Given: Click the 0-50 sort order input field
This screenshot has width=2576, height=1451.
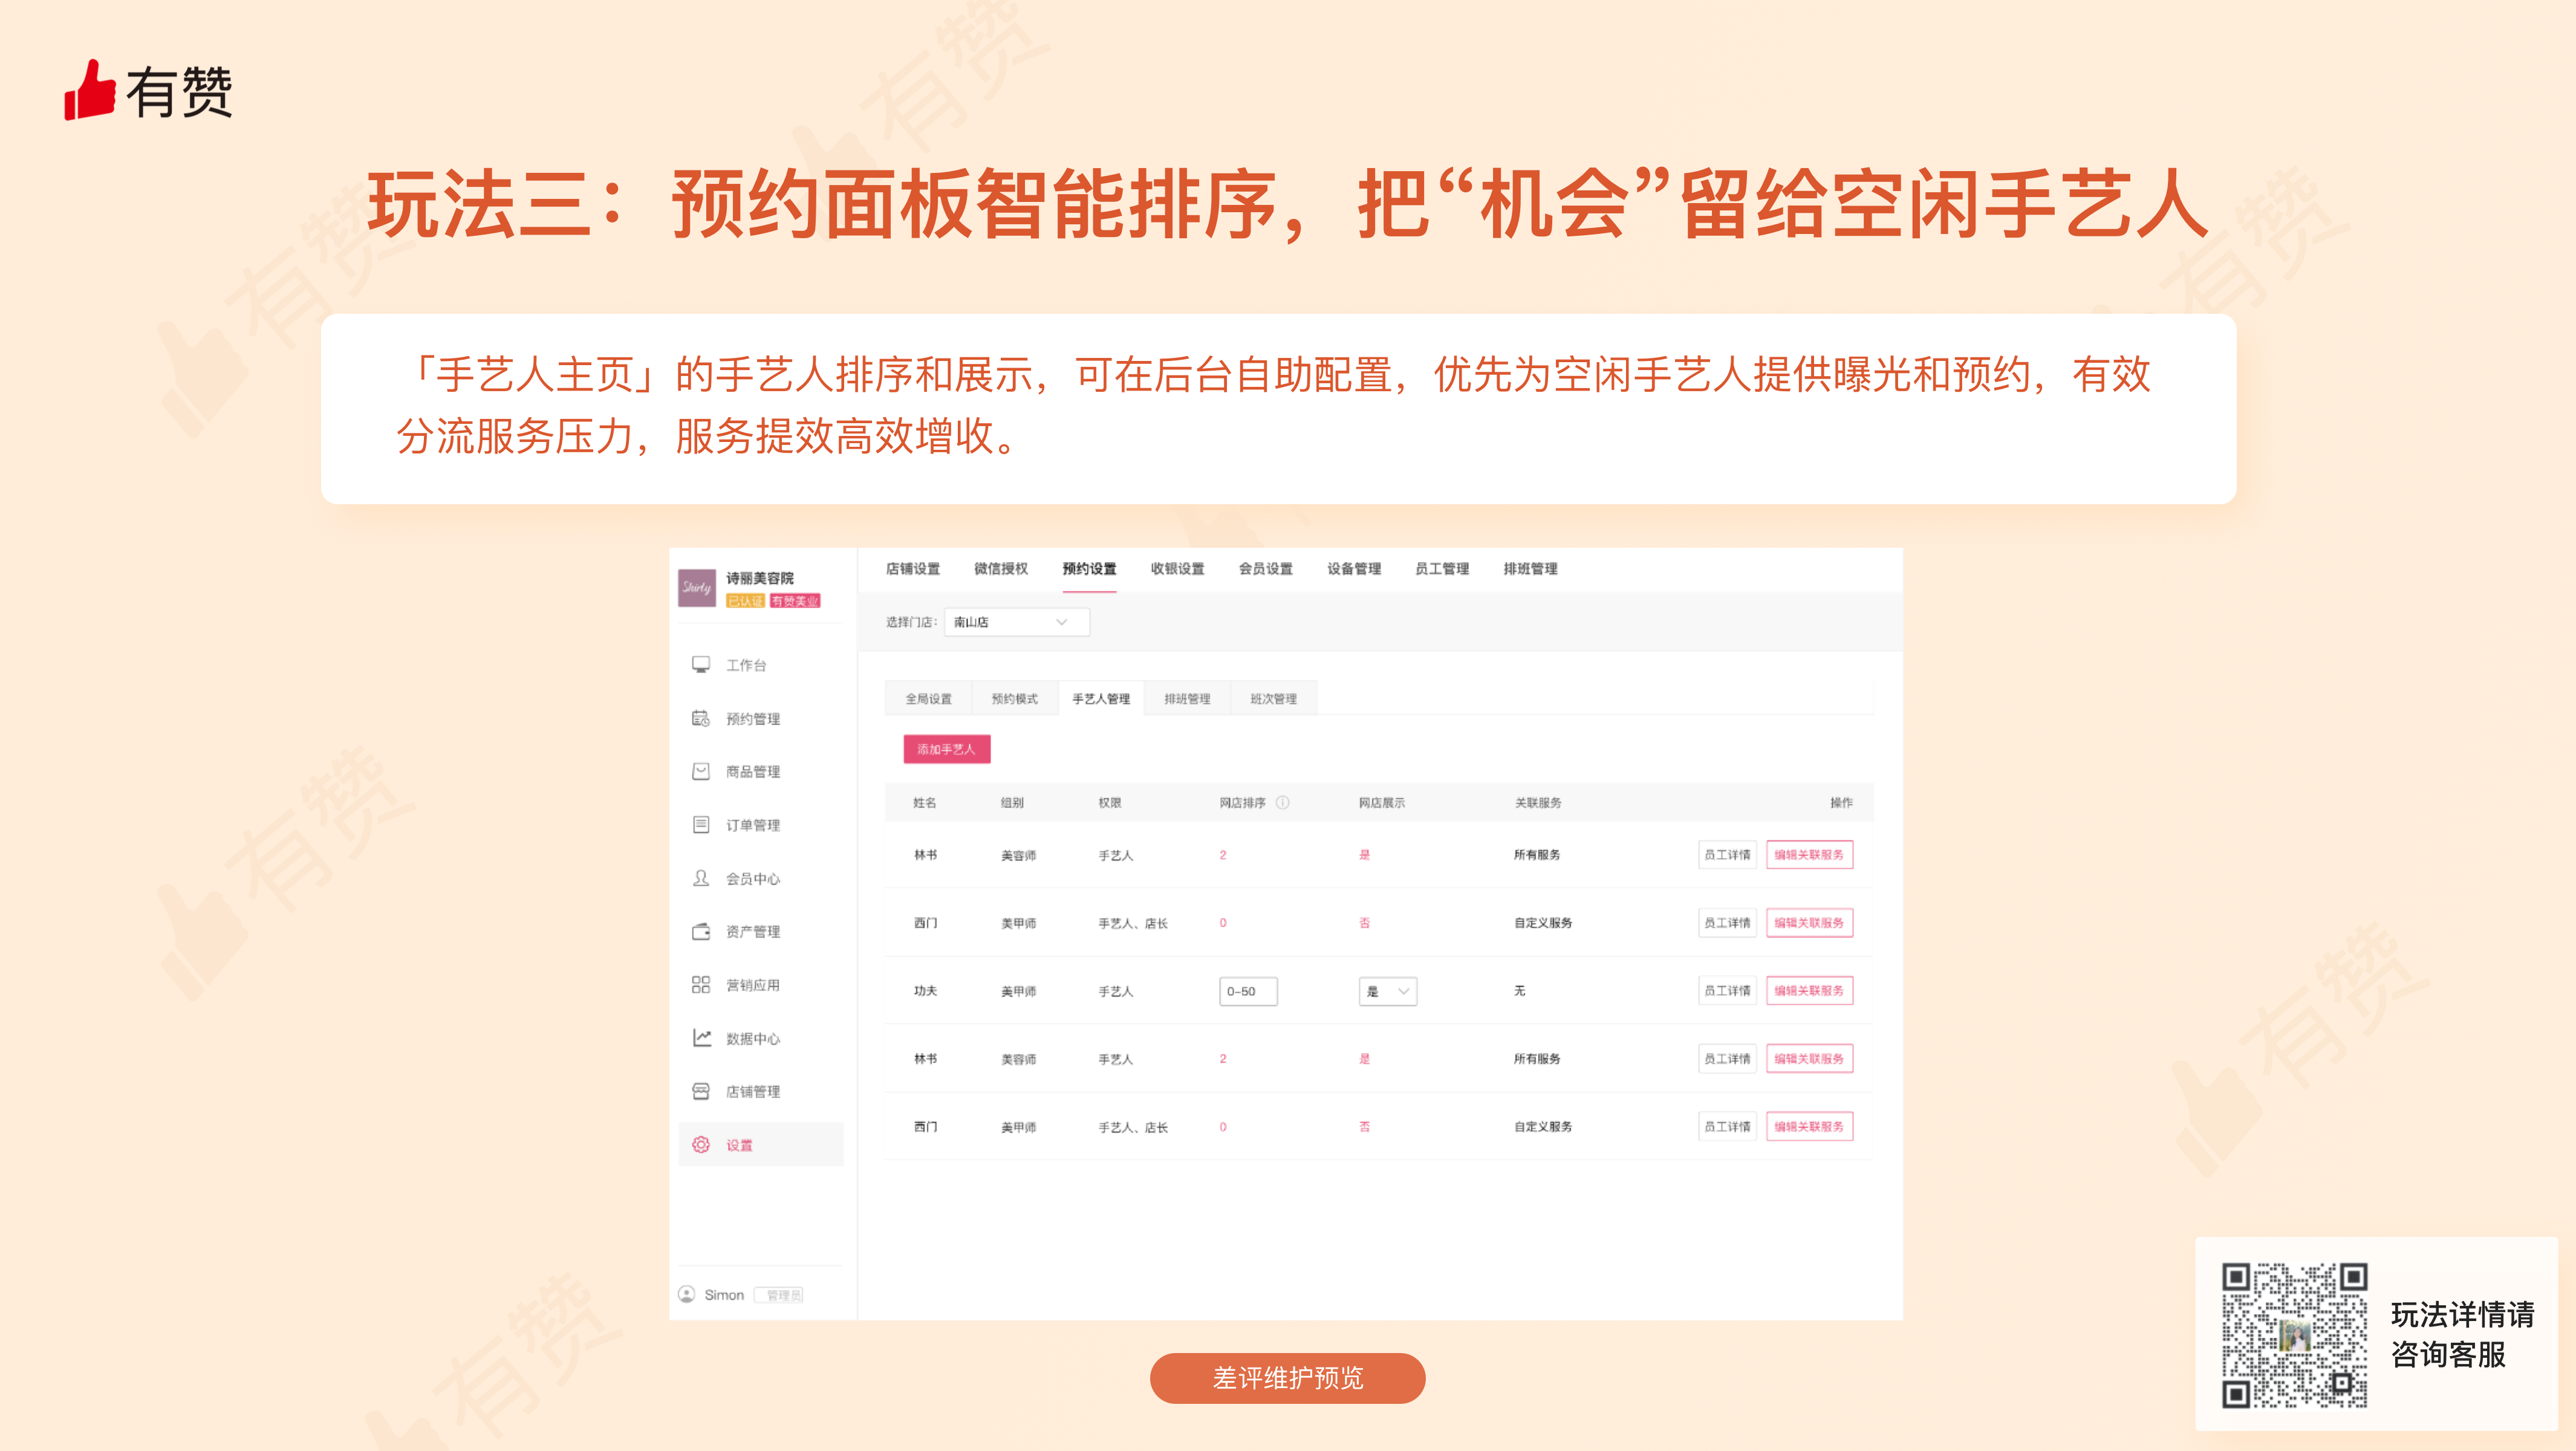Looking at the screenshot, I should [x=1248, y=991].
